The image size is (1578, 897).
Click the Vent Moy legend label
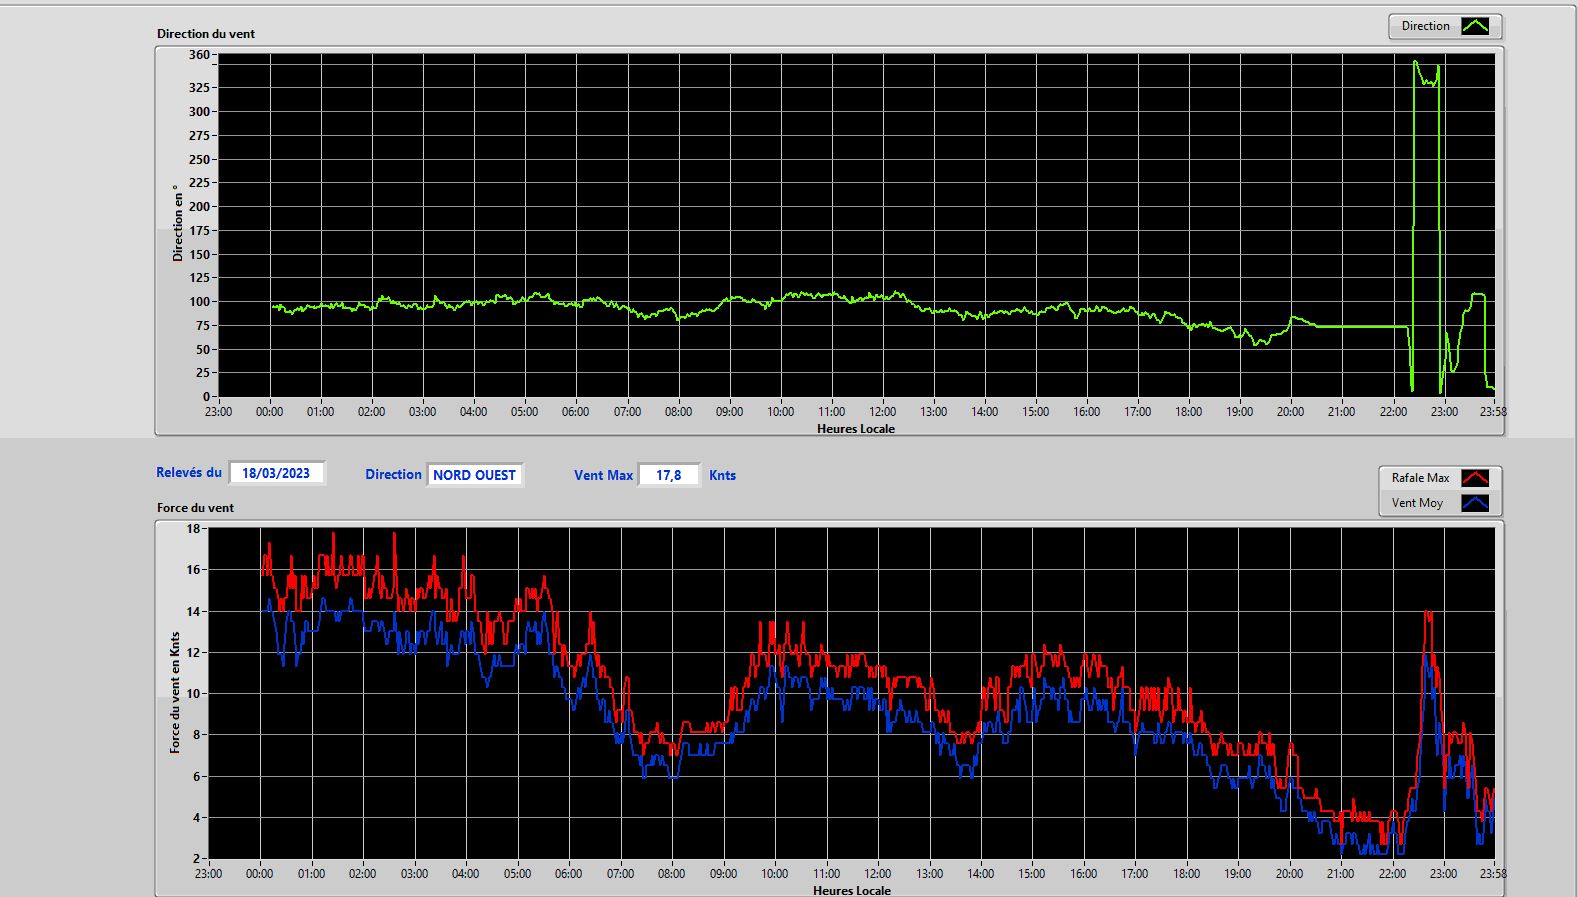[1417, 503]
